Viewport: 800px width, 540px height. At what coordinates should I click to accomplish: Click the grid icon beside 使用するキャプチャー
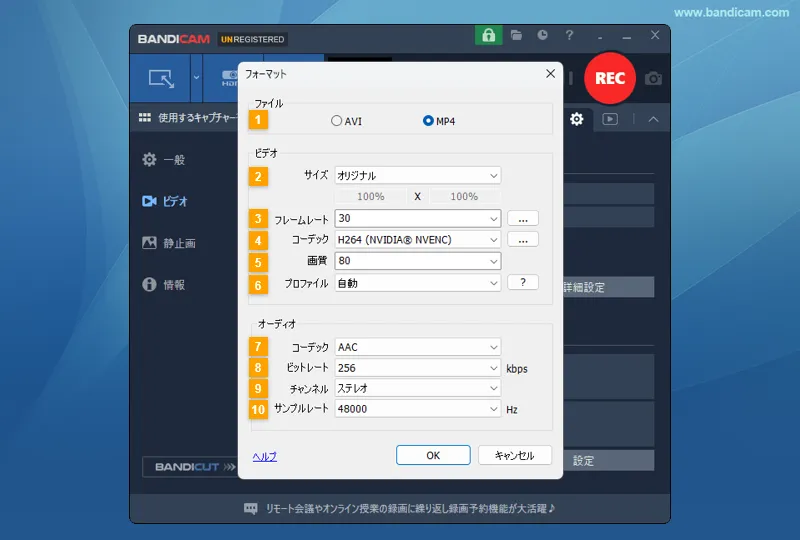coord(145,117)
